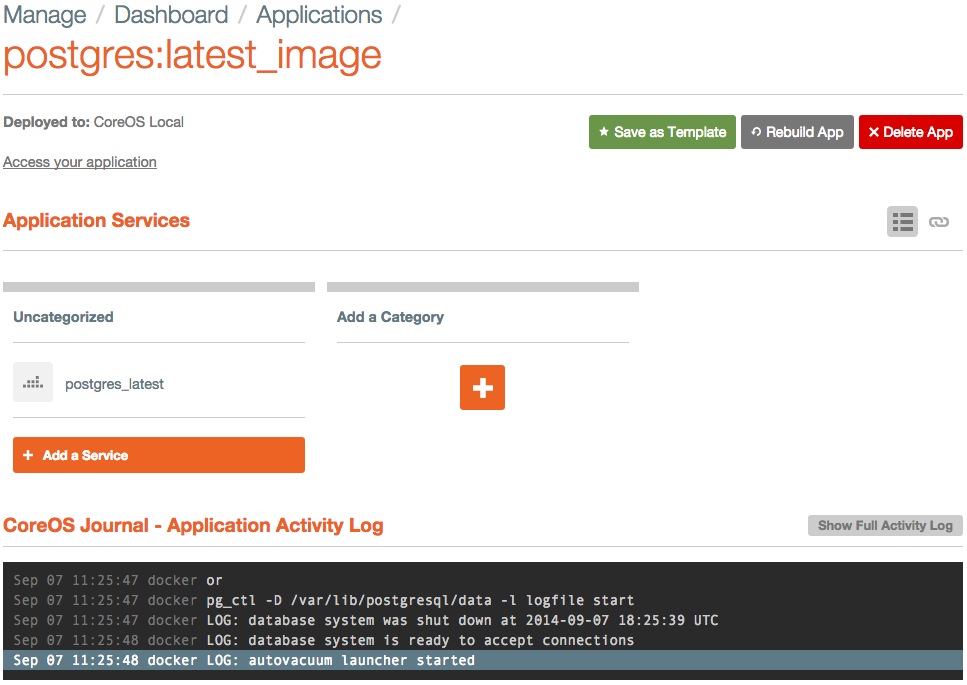
Task: Rebuild the postgres app
Action: [797, 131]
